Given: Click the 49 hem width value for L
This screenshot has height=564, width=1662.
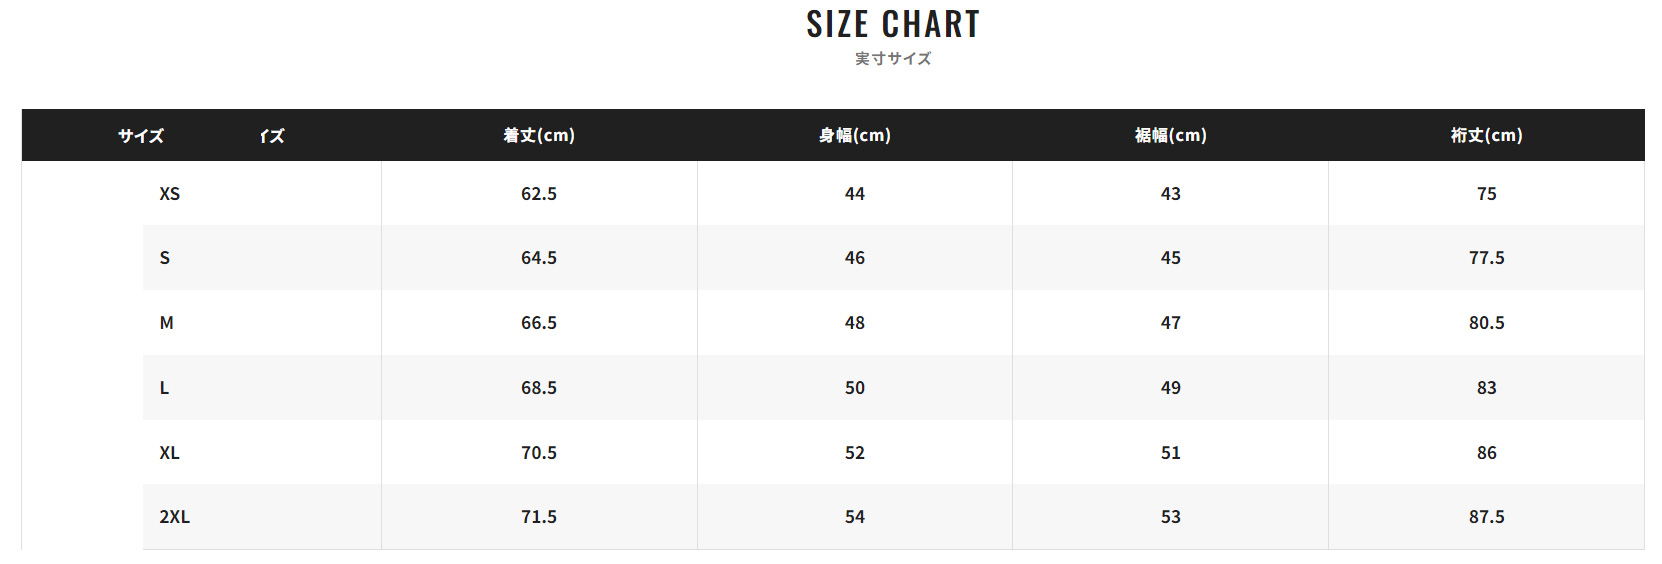Looking at the screenshot, I should (1171, 388).
